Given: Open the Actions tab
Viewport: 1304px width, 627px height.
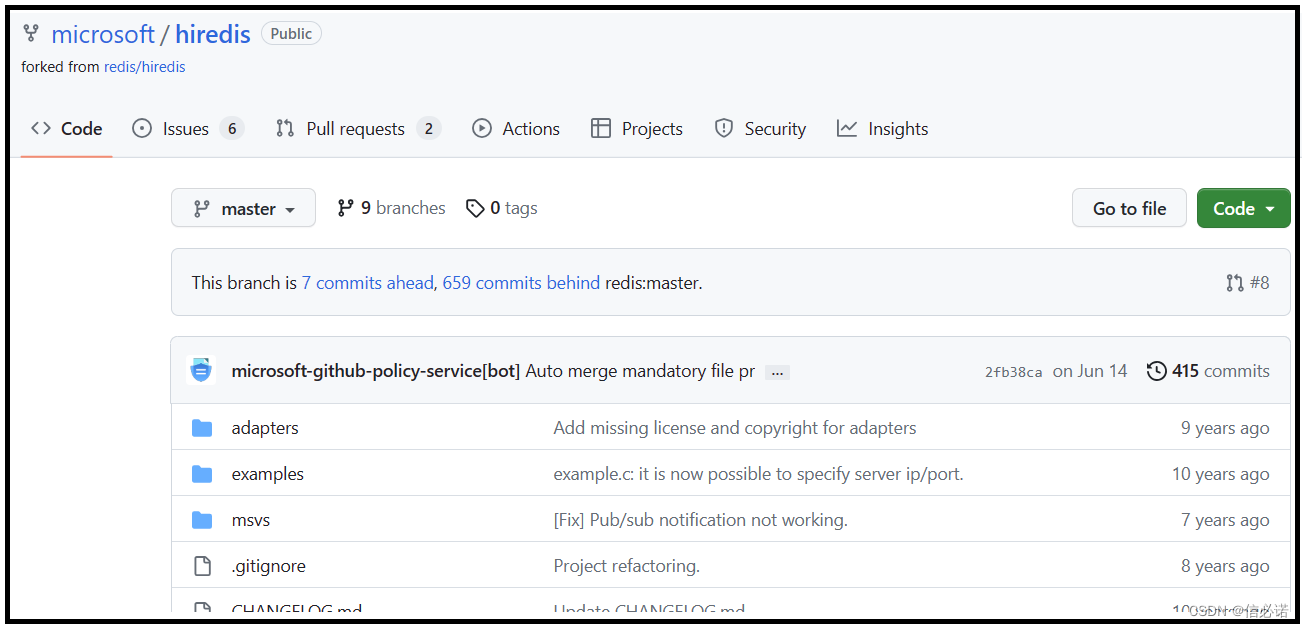Looking at the screenshot, I should pyautogui.click(x=516, y=128).
